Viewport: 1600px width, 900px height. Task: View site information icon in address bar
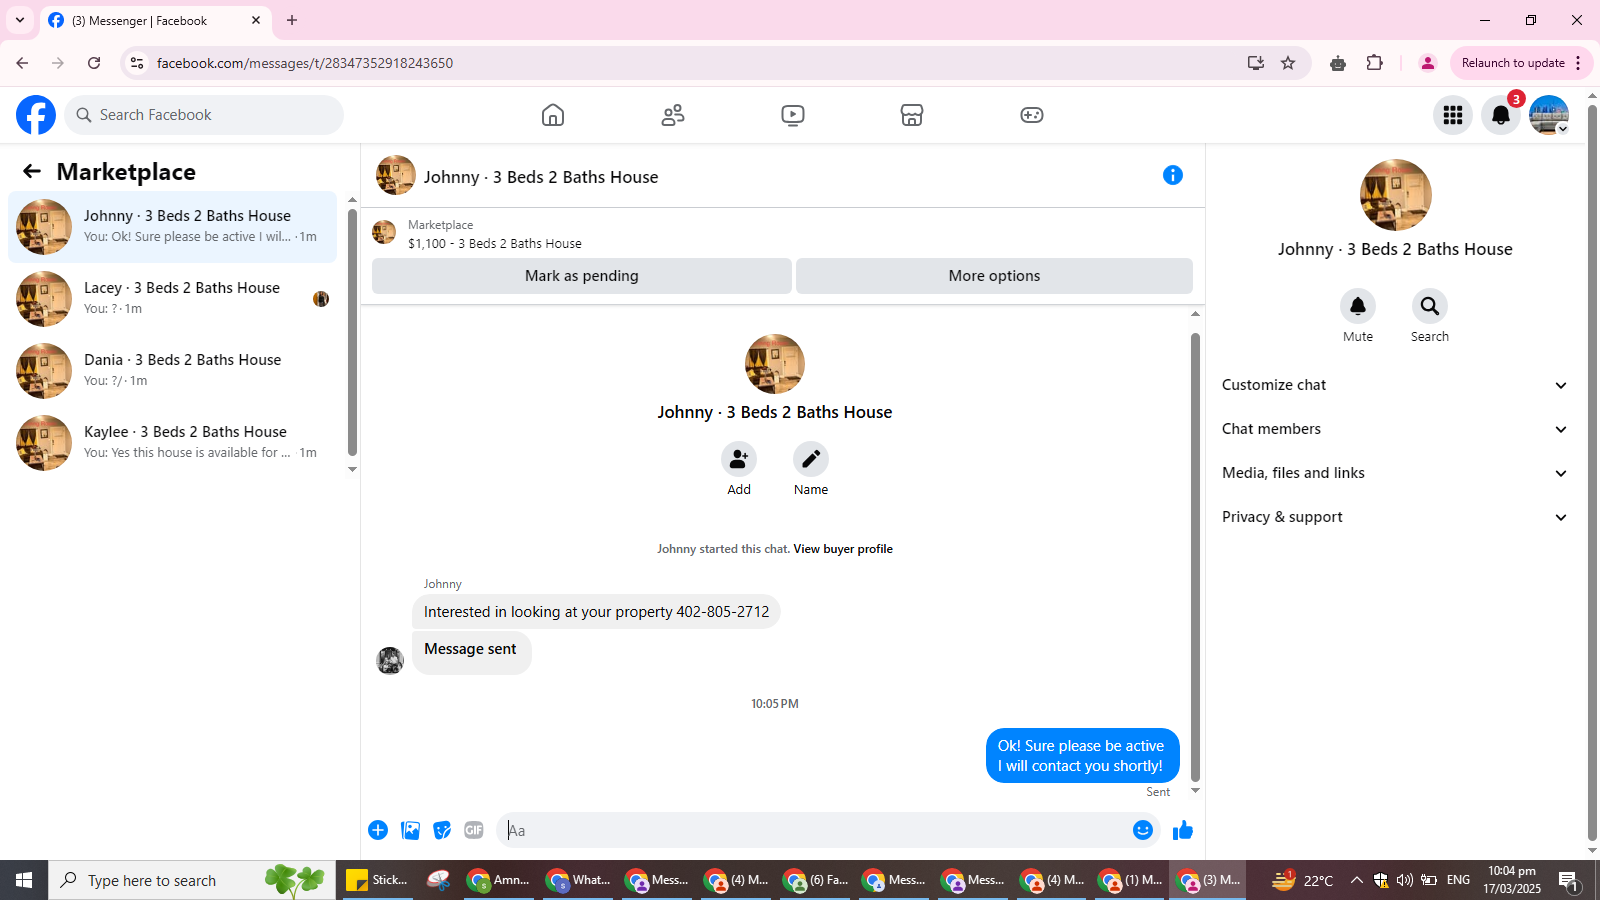[138, 63]
